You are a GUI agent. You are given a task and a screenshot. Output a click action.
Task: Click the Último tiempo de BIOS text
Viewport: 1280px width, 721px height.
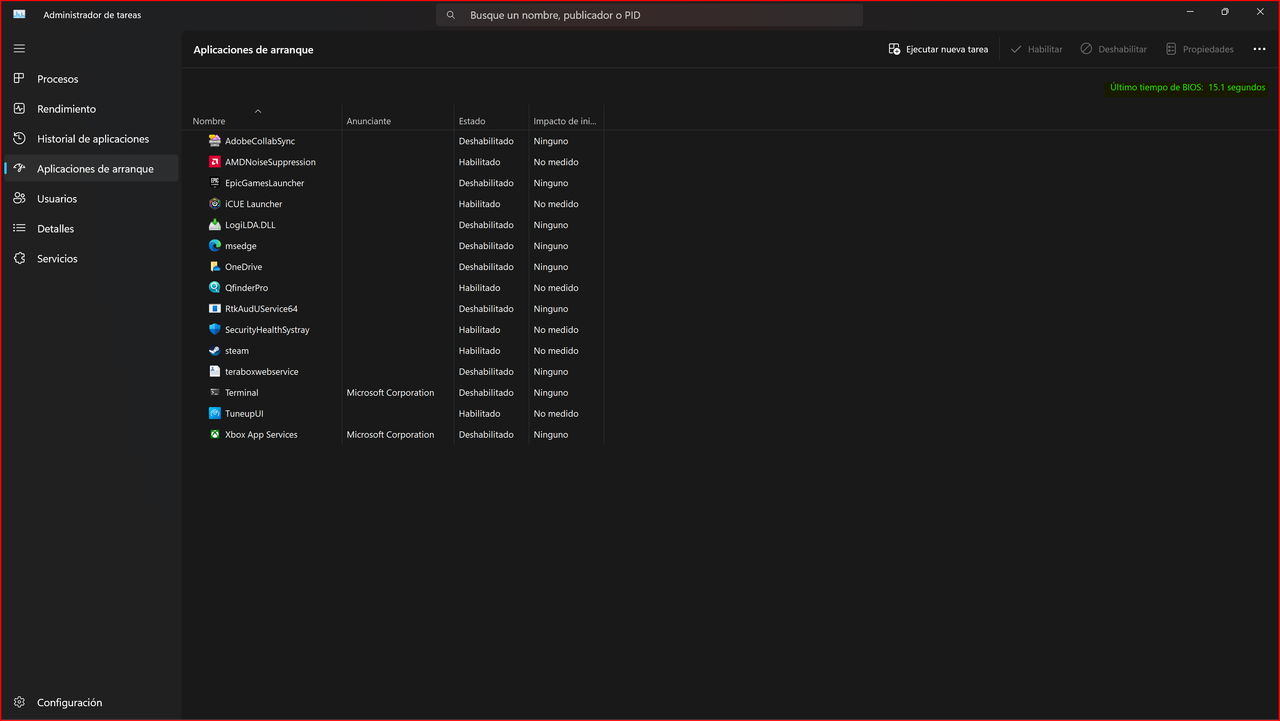(x=1187, y=88)
